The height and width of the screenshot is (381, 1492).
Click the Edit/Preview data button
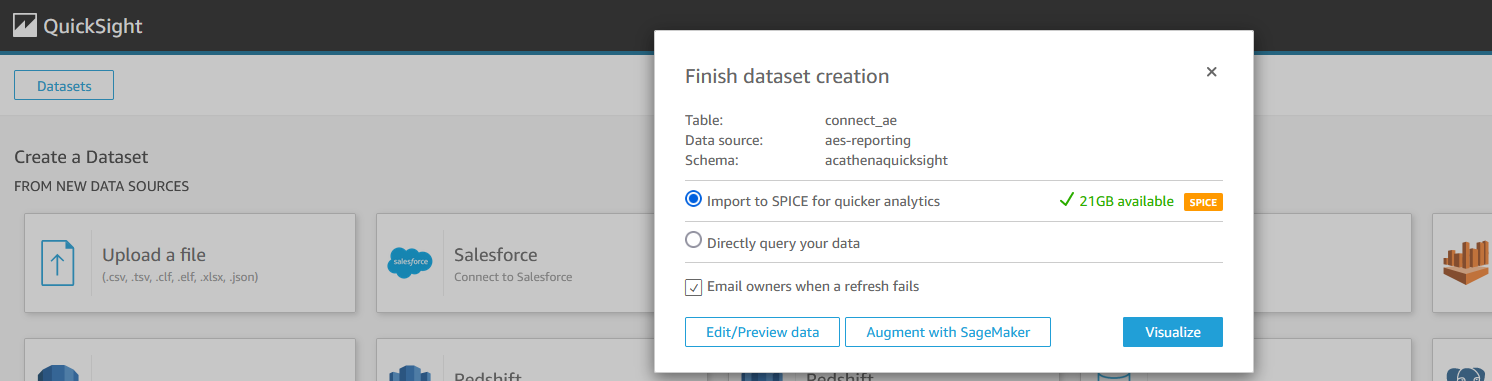pos(762,332)
